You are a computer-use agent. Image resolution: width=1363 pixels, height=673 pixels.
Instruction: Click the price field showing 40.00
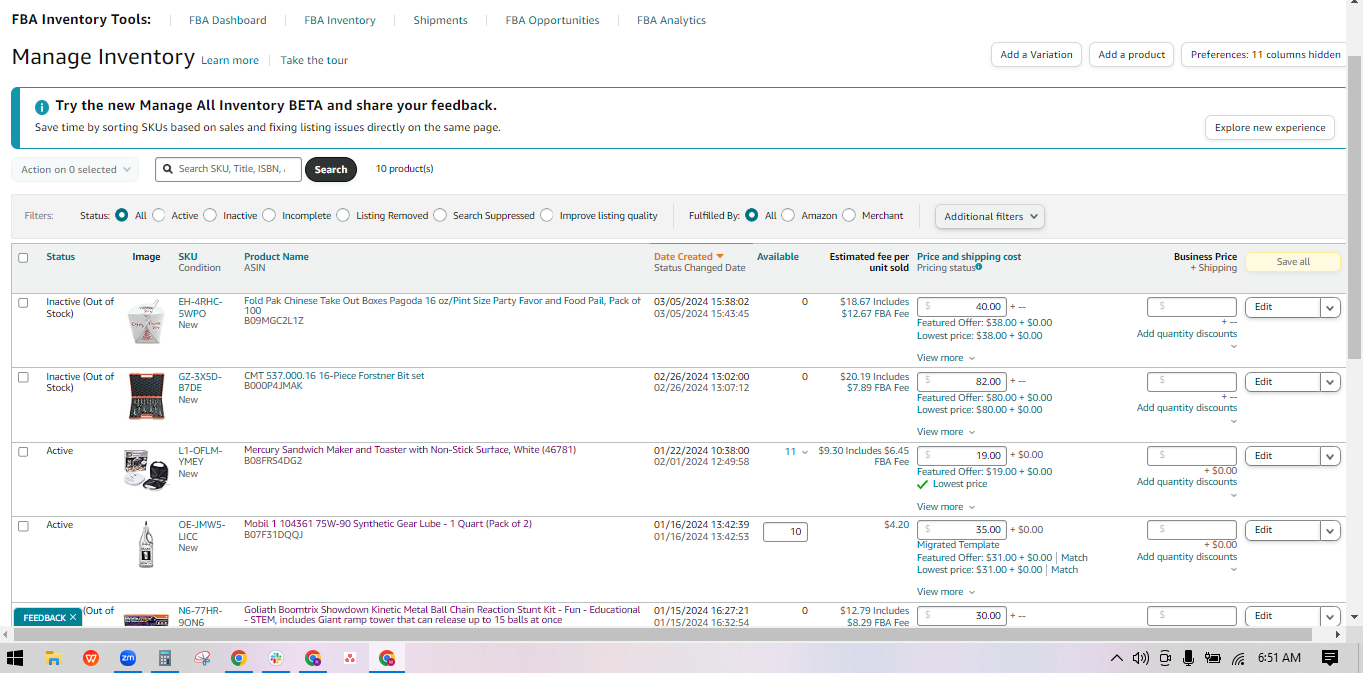tap(962, 307)
